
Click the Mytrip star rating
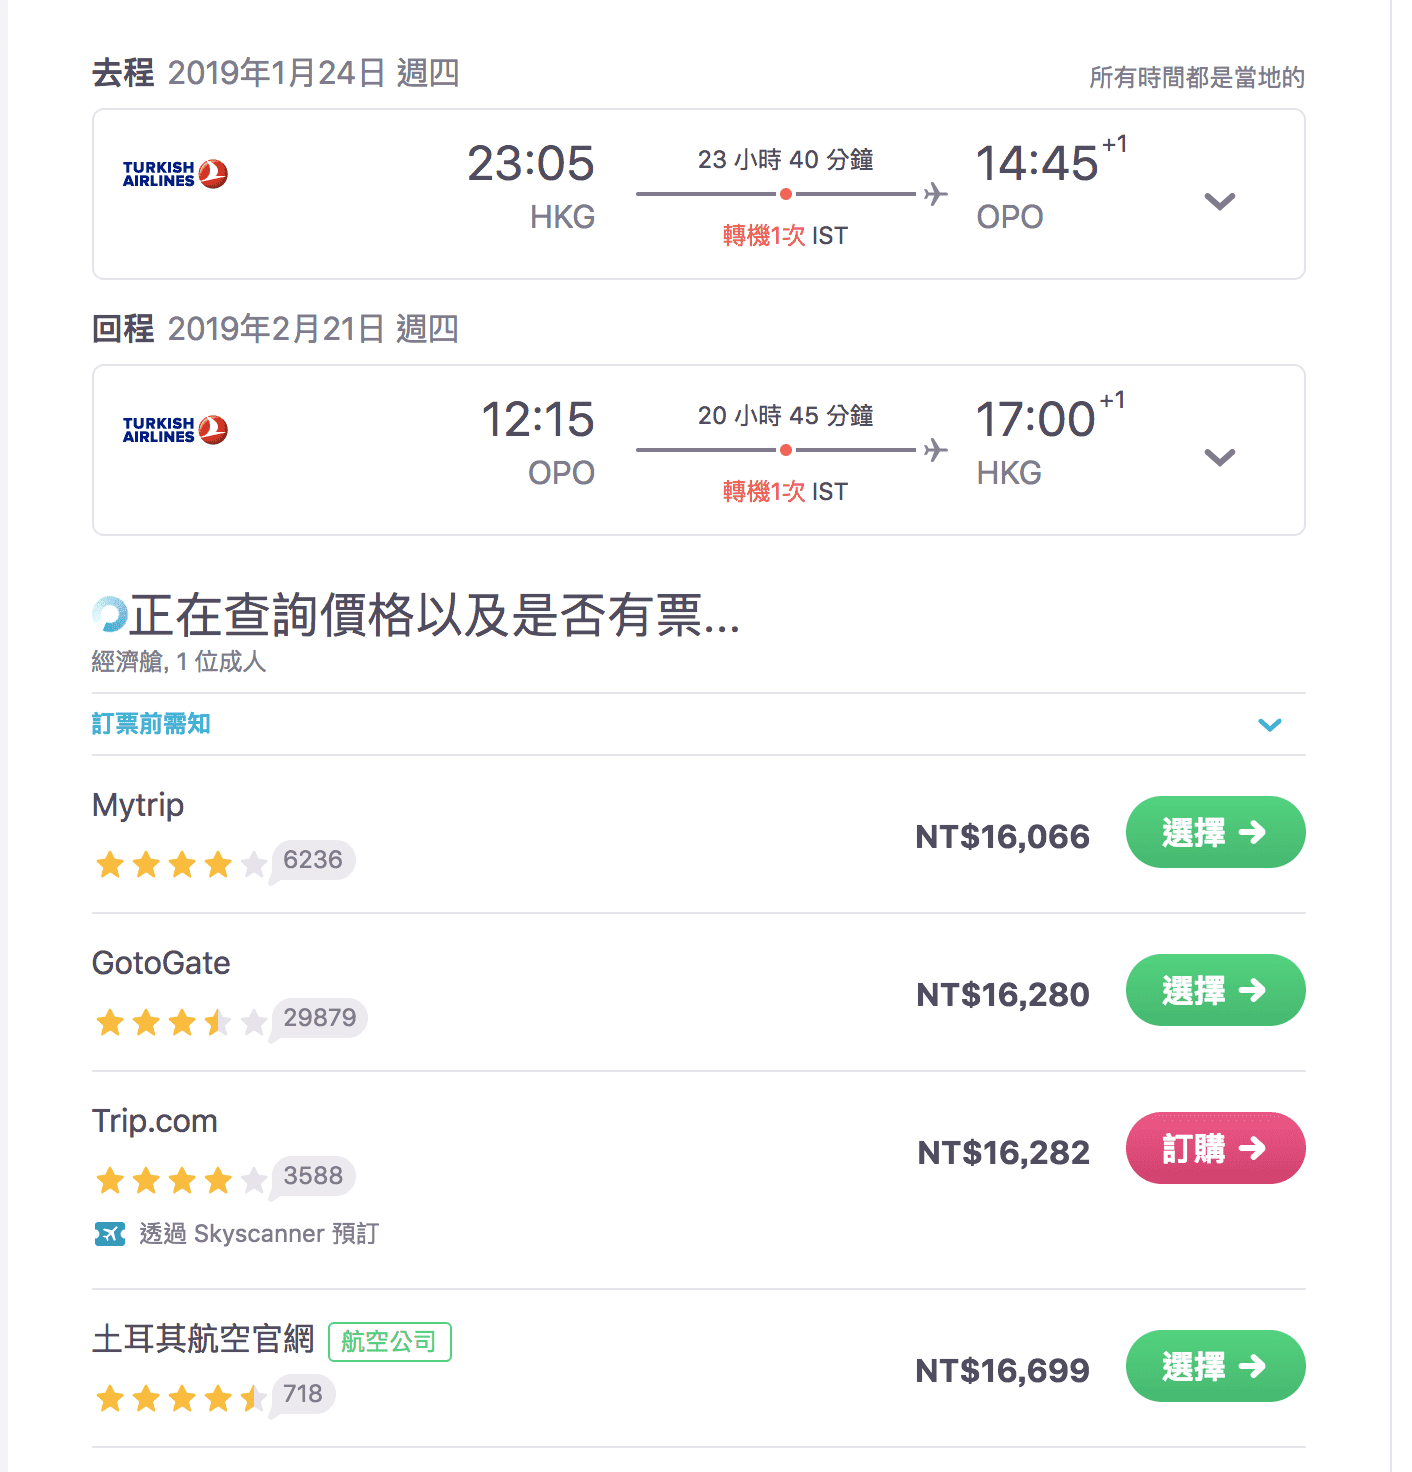pyautogui.click(x=181, y=864)
